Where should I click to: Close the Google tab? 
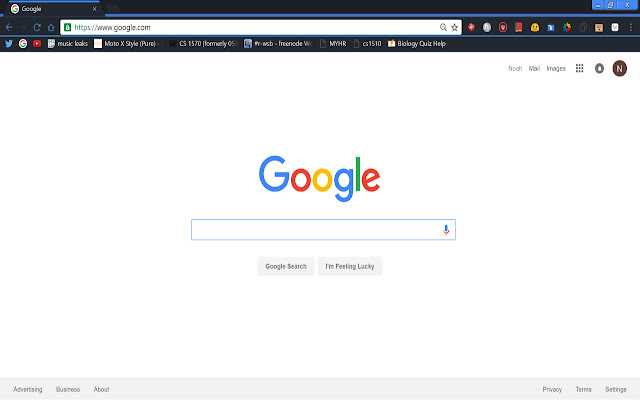pos(94,9)
